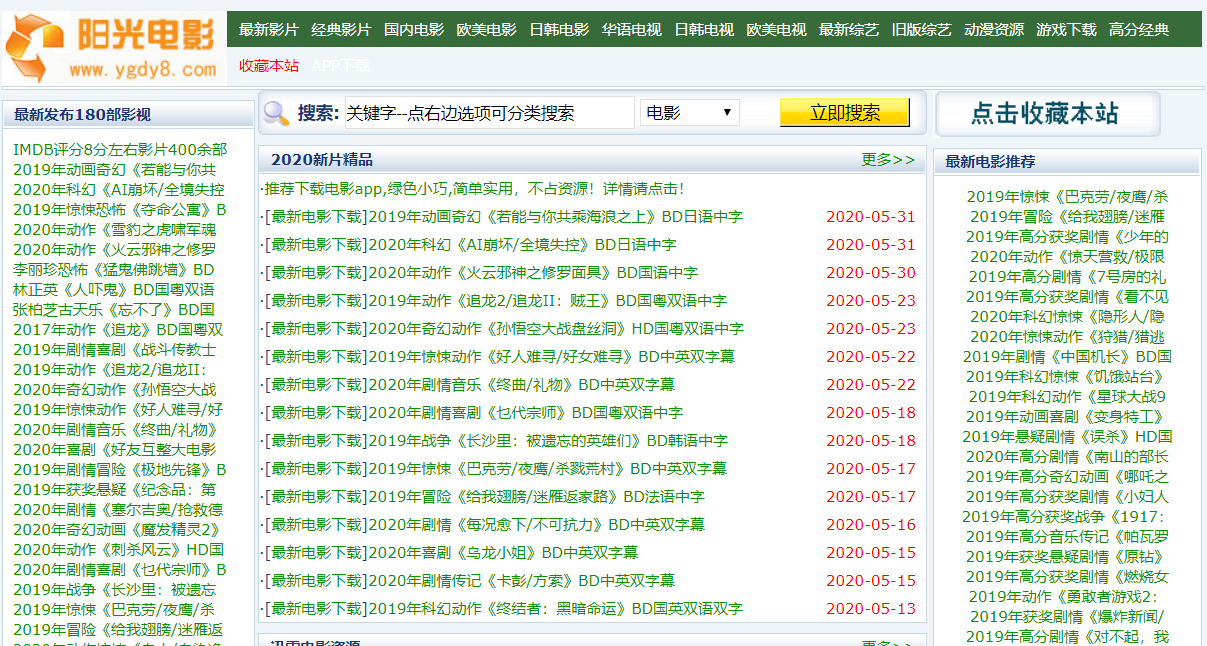Go to 旧版综艺 section
The image size is (1207, 646).
click(x=922, y=29)
